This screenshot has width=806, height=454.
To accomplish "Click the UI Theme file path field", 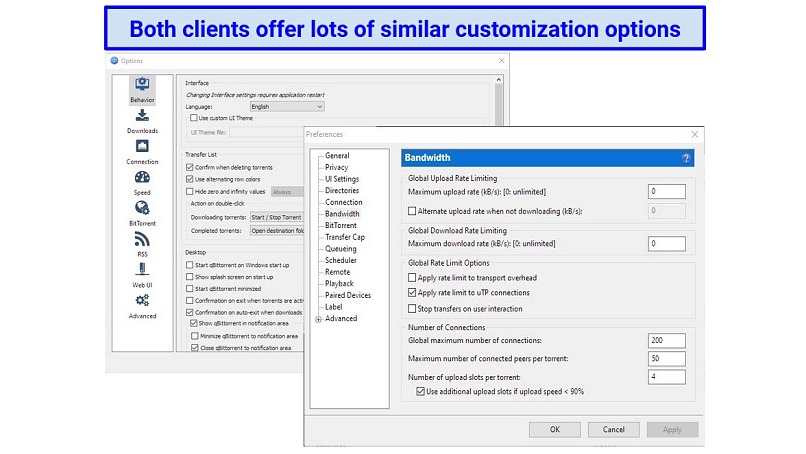I will pyautogui.click(x=267, y=132).
